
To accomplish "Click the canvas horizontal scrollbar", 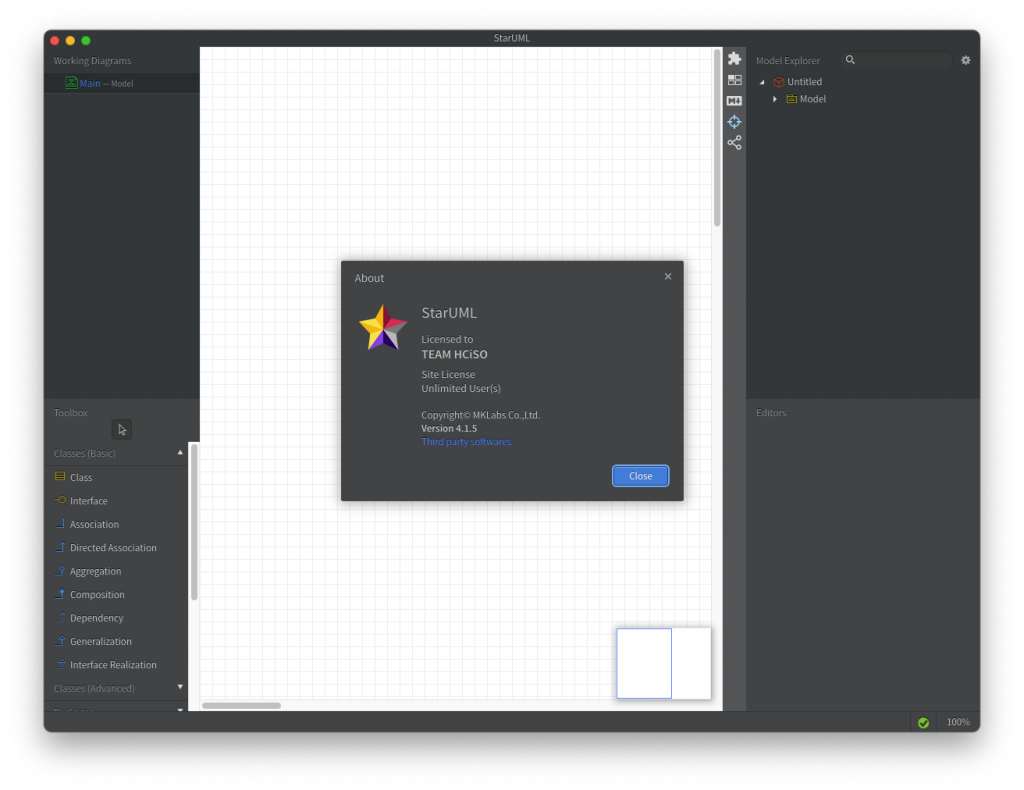I will pos(241,705).
